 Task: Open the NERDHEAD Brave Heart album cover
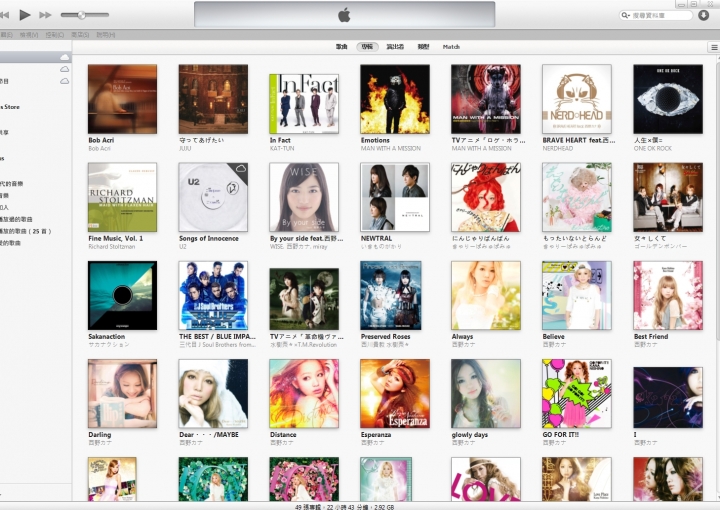click(x=577, y=99)
